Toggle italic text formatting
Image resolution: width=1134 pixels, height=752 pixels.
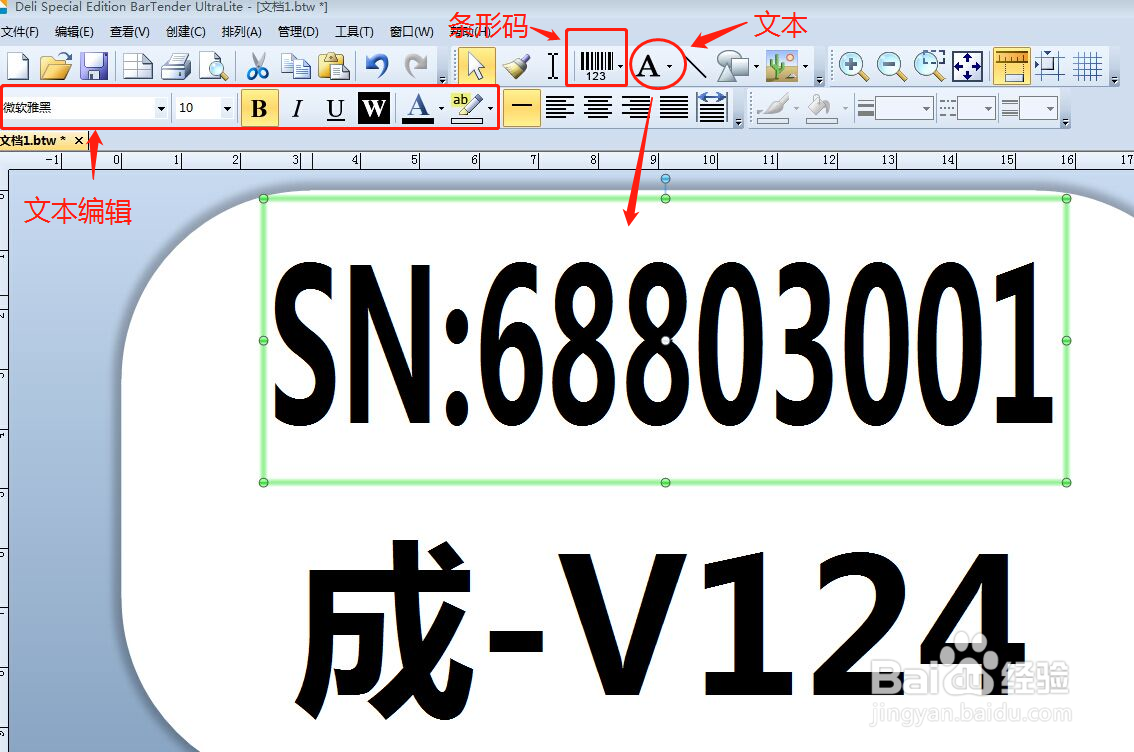[297, 108]
